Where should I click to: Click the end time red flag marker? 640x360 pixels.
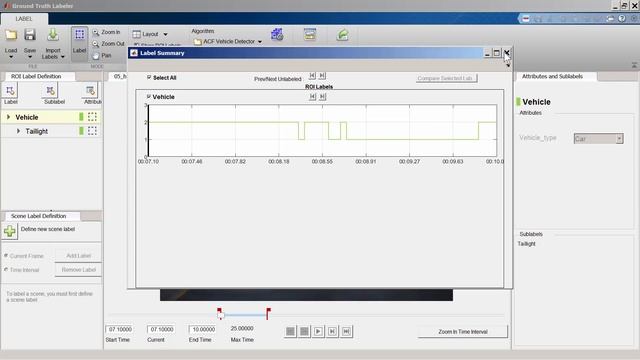pyautogui.click(x=268, y=313)
